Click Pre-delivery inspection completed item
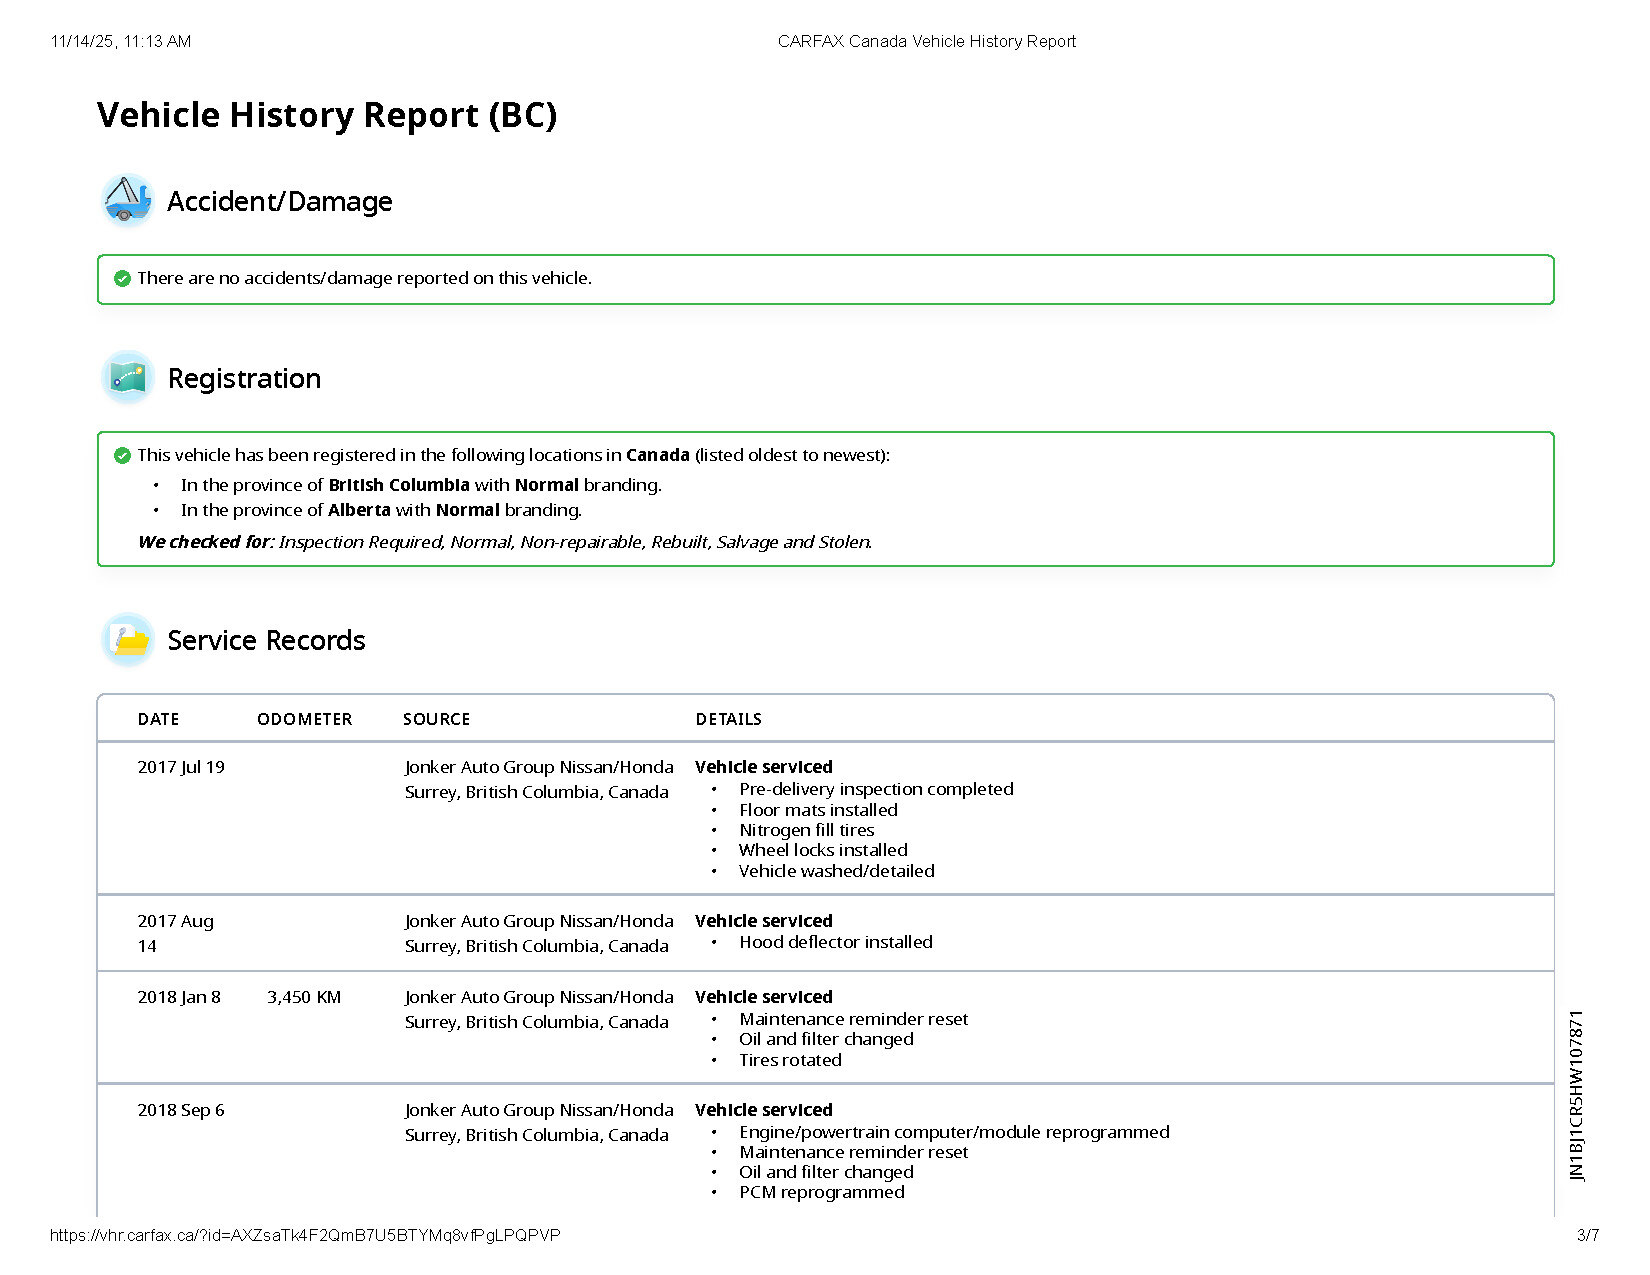The height and width of the screenshot is (1275, 1650). point(876,789)
